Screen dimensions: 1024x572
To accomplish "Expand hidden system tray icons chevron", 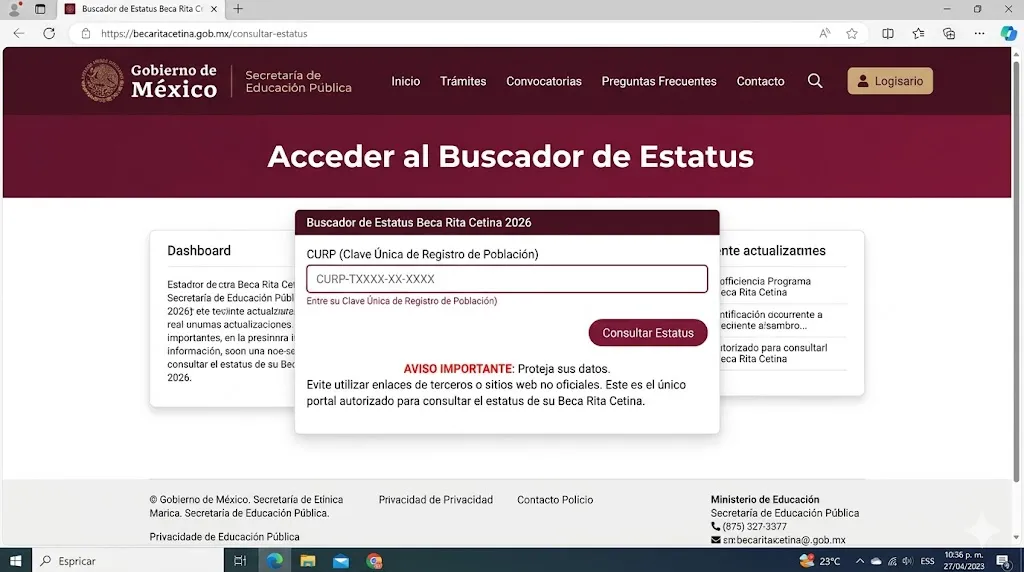I will (859, 561).
